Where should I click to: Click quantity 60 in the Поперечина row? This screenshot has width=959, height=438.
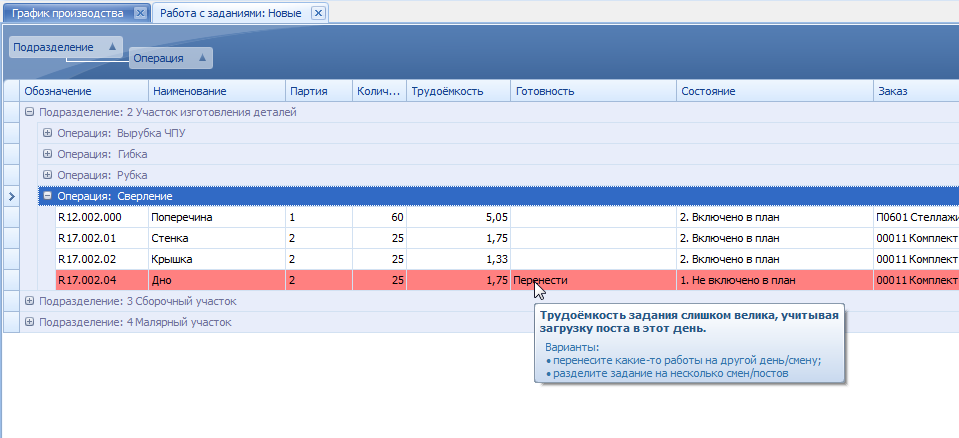[x=379, y=217]
